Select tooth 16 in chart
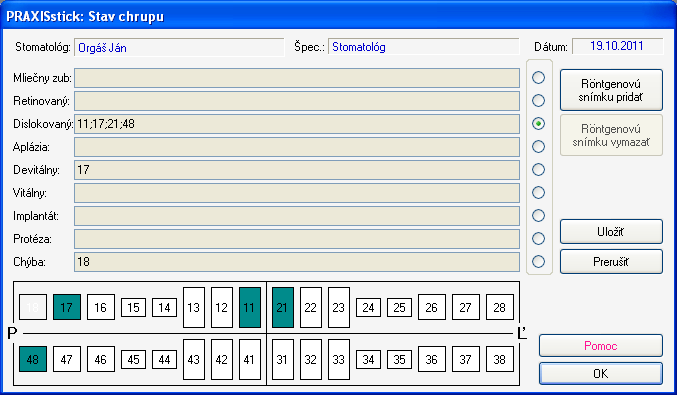This screenshot has width=677, height=395. pos(101,307)
